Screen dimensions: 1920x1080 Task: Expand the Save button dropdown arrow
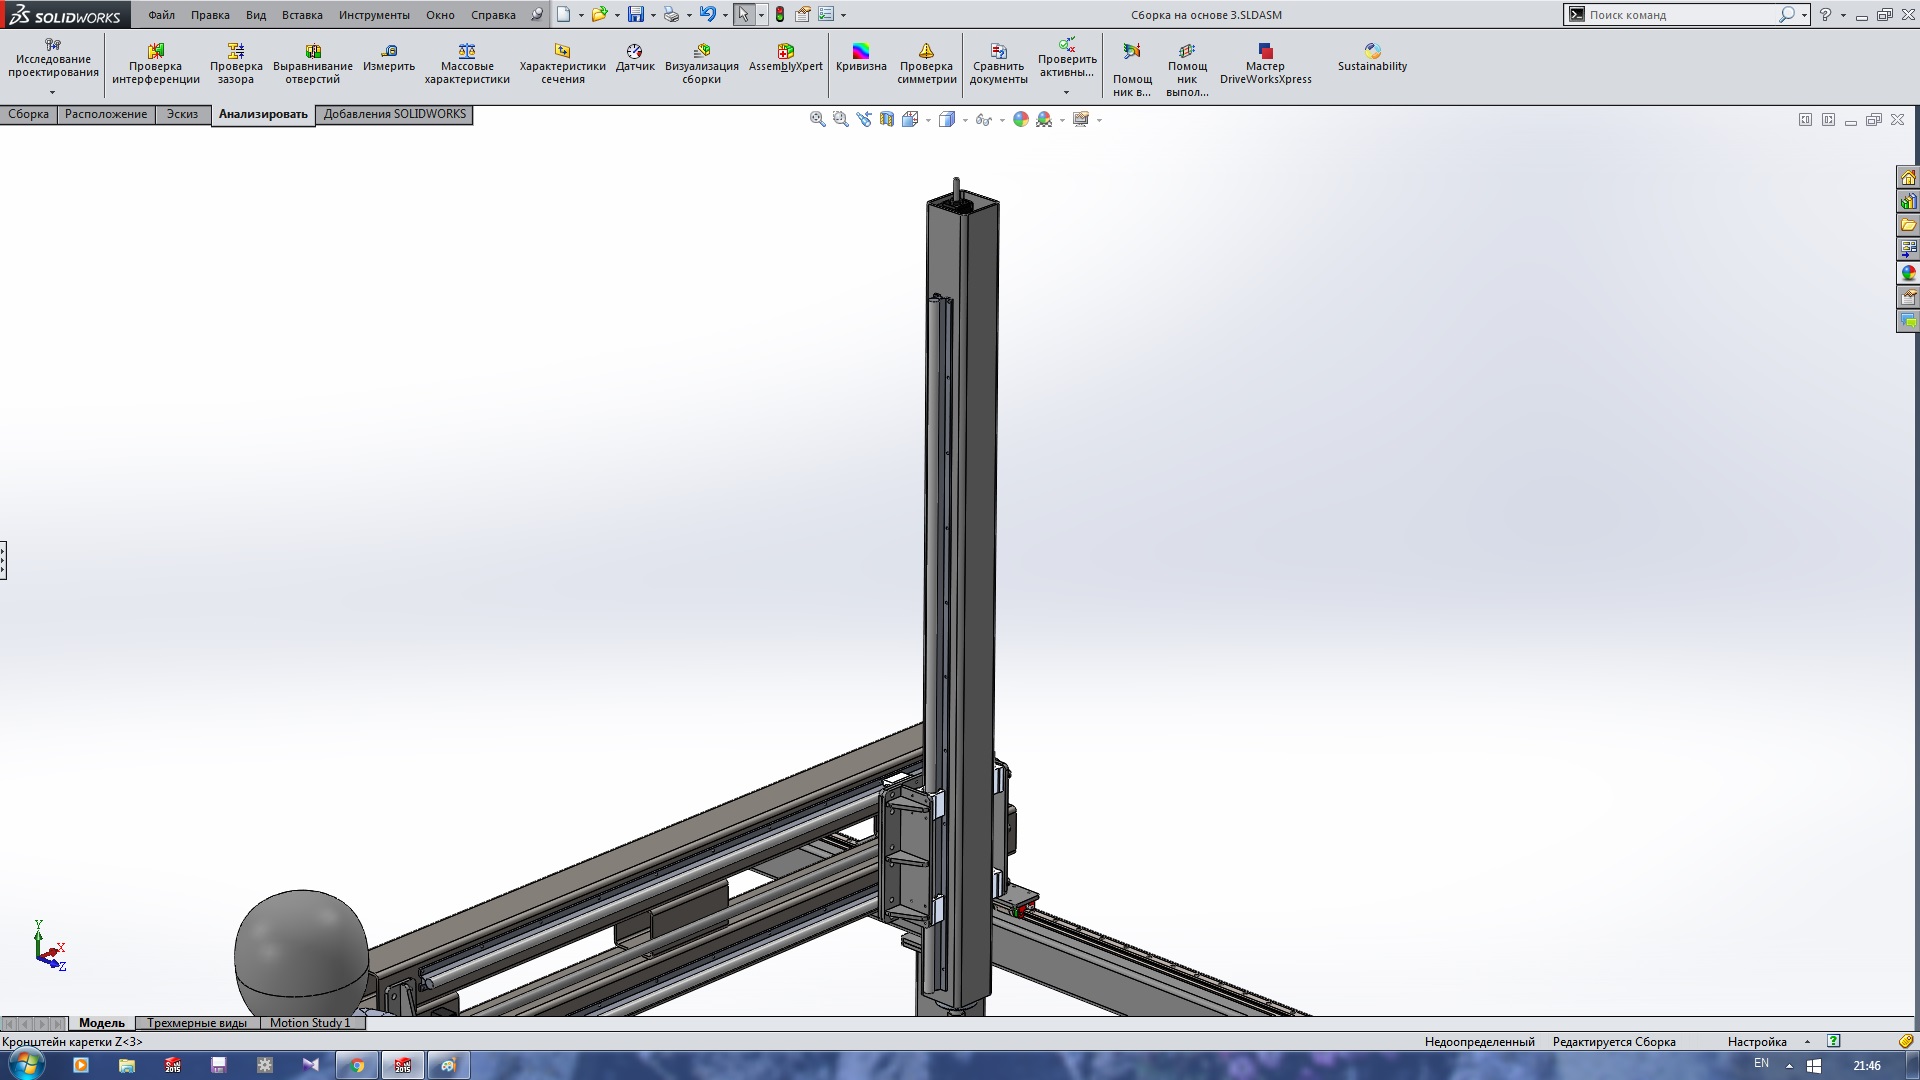pos(653,16)
